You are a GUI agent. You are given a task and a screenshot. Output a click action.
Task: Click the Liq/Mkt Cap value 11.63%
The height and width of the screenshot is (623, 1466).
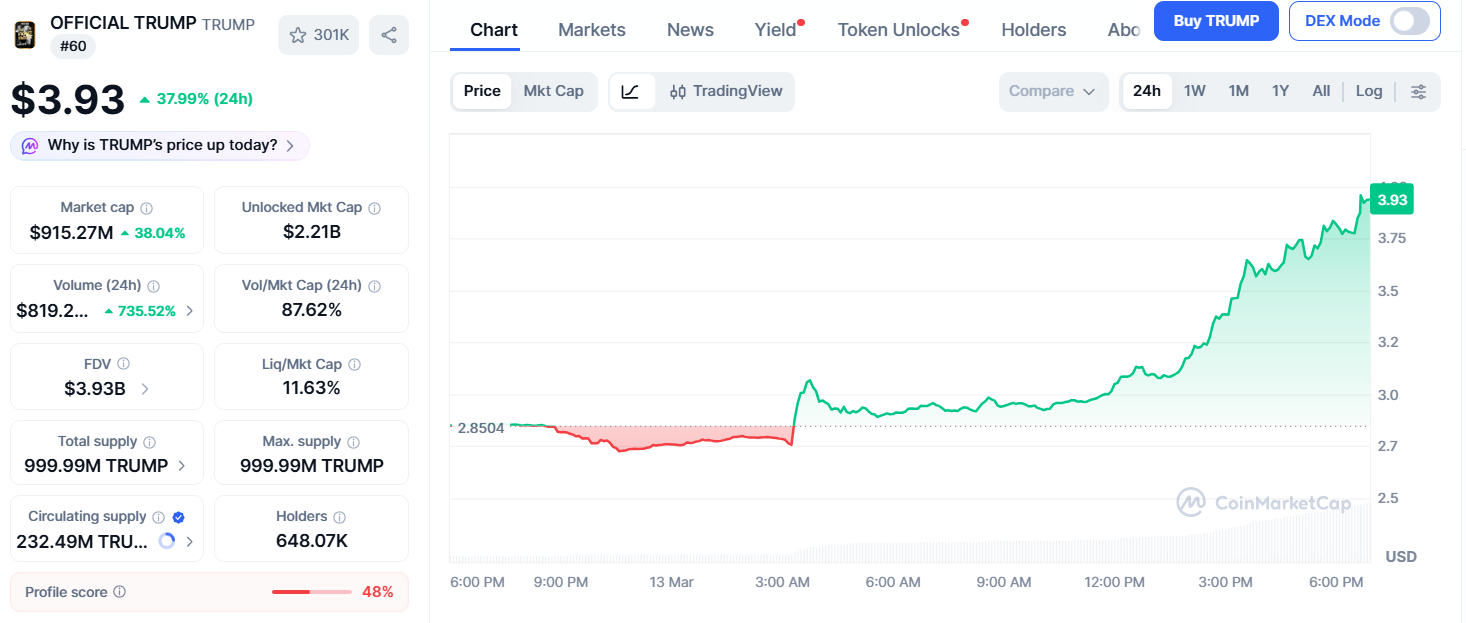pos(312,388)
